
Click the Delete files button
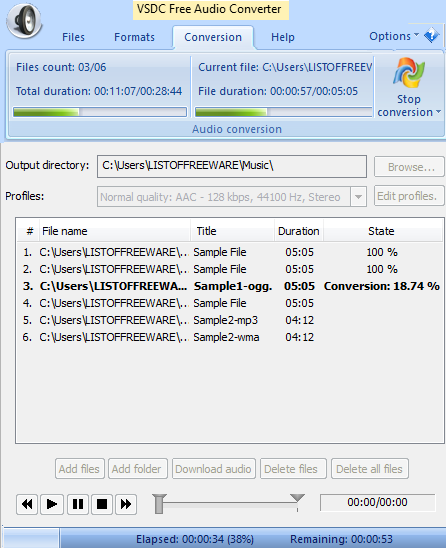(293, 469)
